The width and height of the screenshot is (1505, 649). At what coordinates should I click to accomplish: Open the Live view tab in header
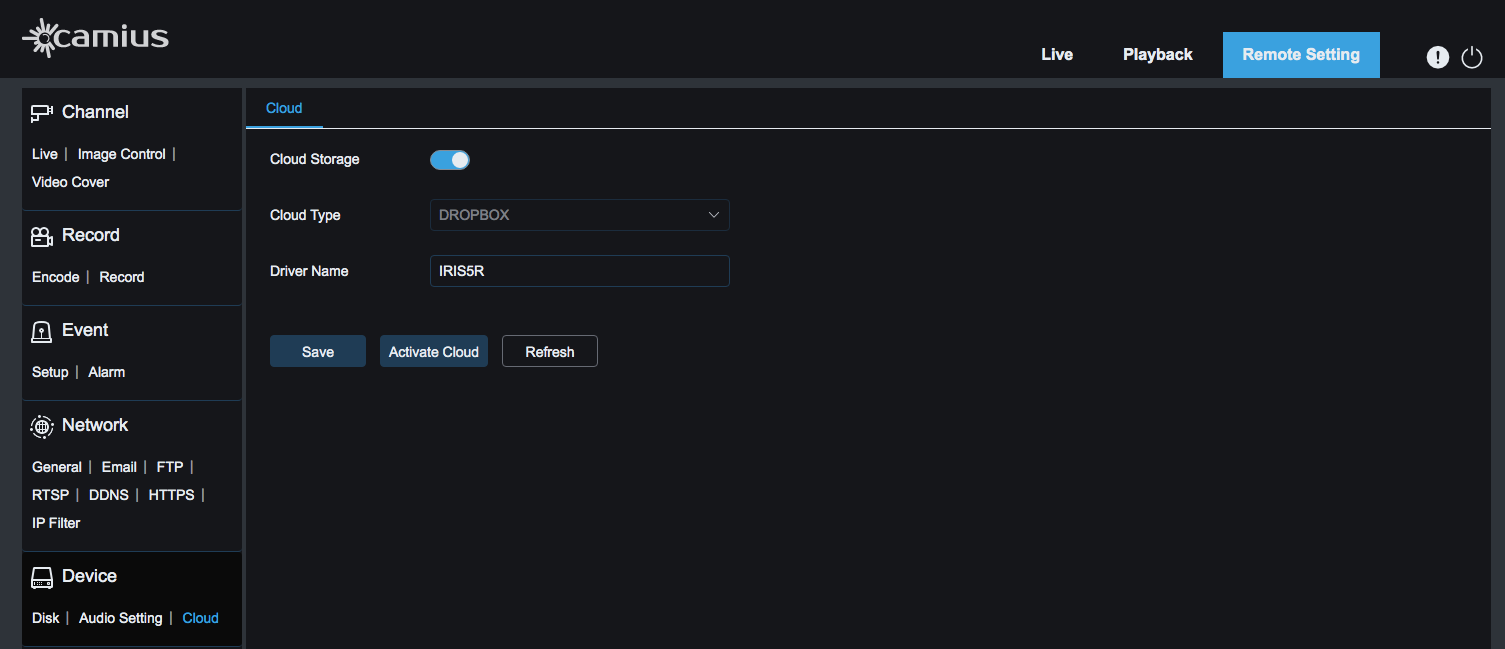(1056, 55)
